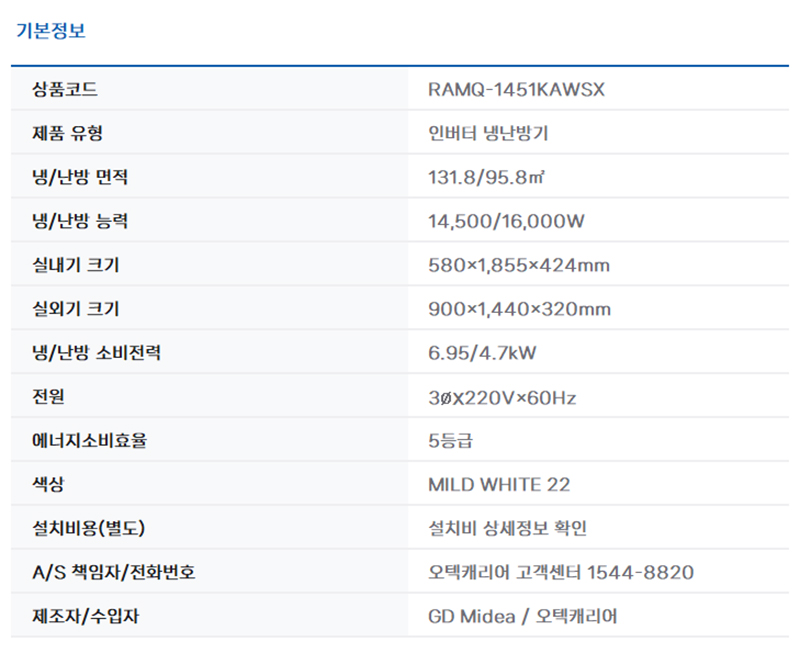Select the 냉/난방 면적 label
The width and height of the screenshot is (800, 664).
pos(80,178)
